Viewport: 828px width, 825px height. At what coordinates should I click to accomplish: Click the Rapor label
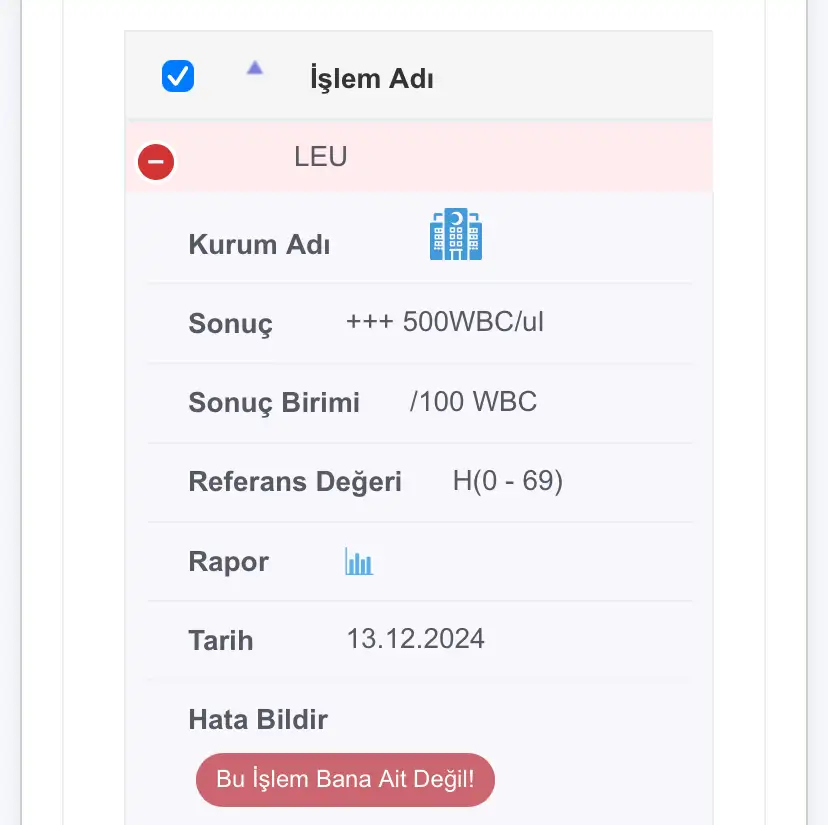point(229,561)
